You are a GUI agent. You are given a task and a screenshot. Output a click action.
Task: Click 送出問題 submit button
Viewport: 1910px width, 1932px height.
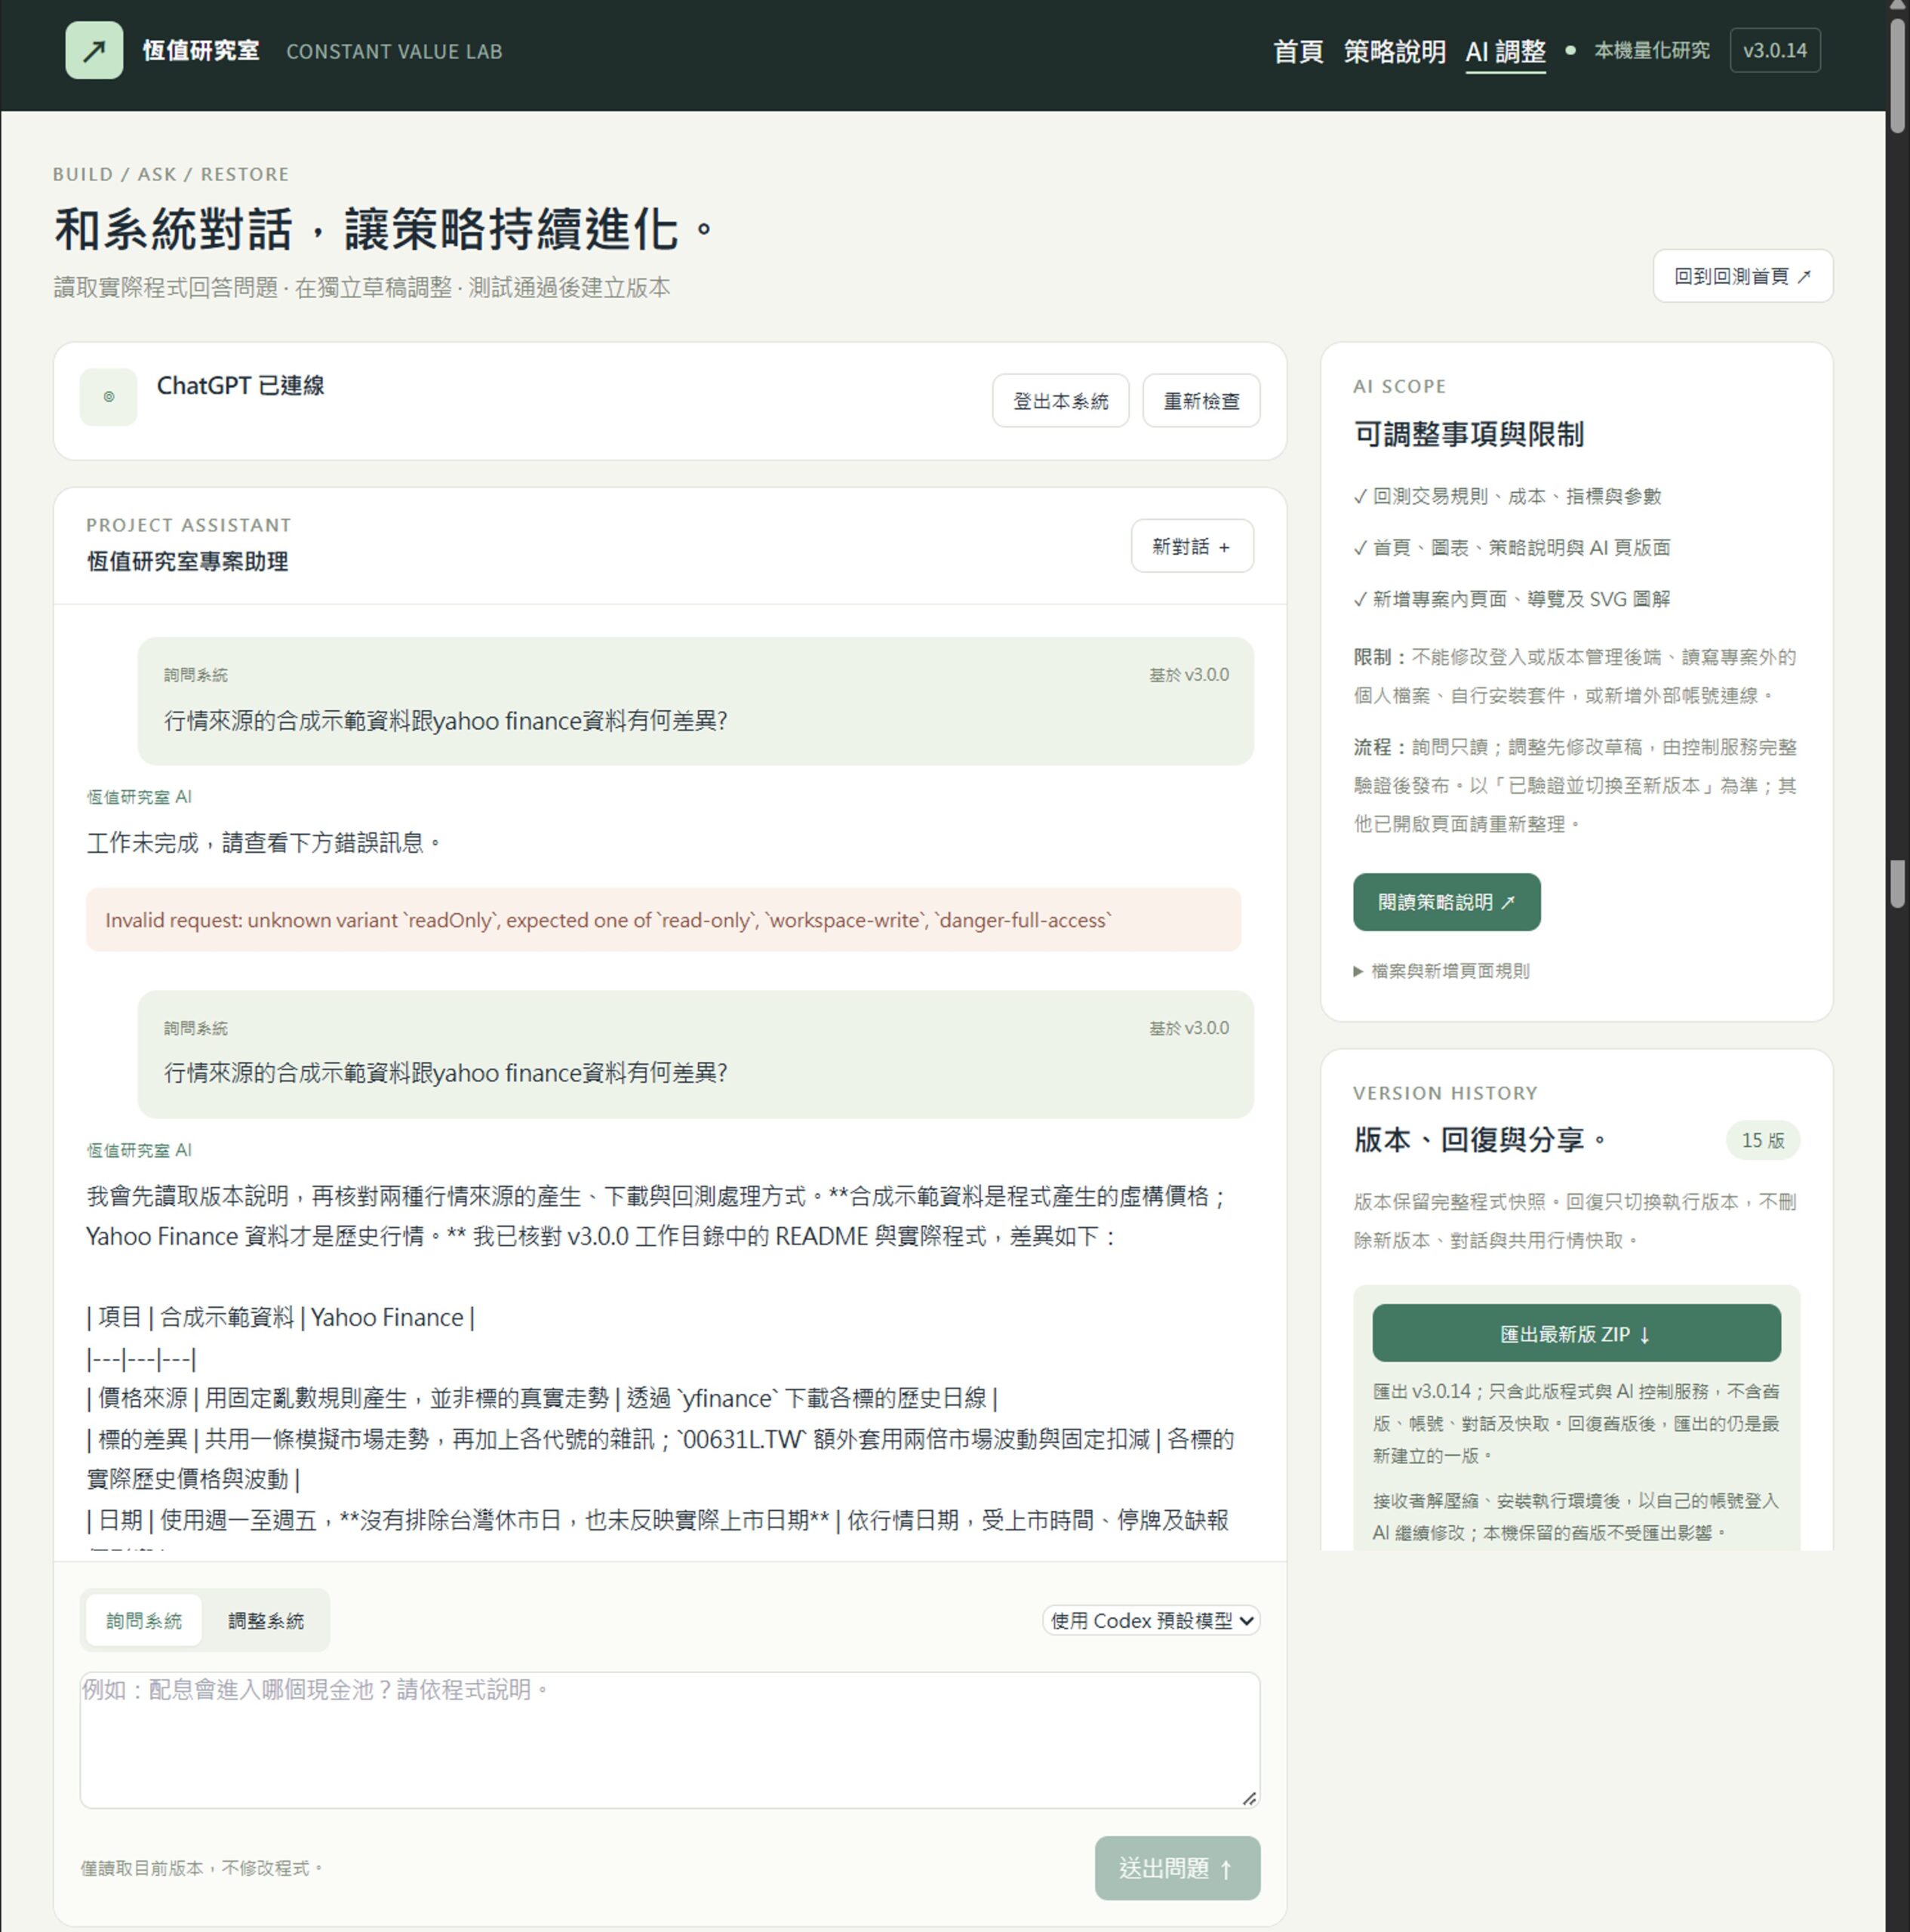pos(1177,1868)
